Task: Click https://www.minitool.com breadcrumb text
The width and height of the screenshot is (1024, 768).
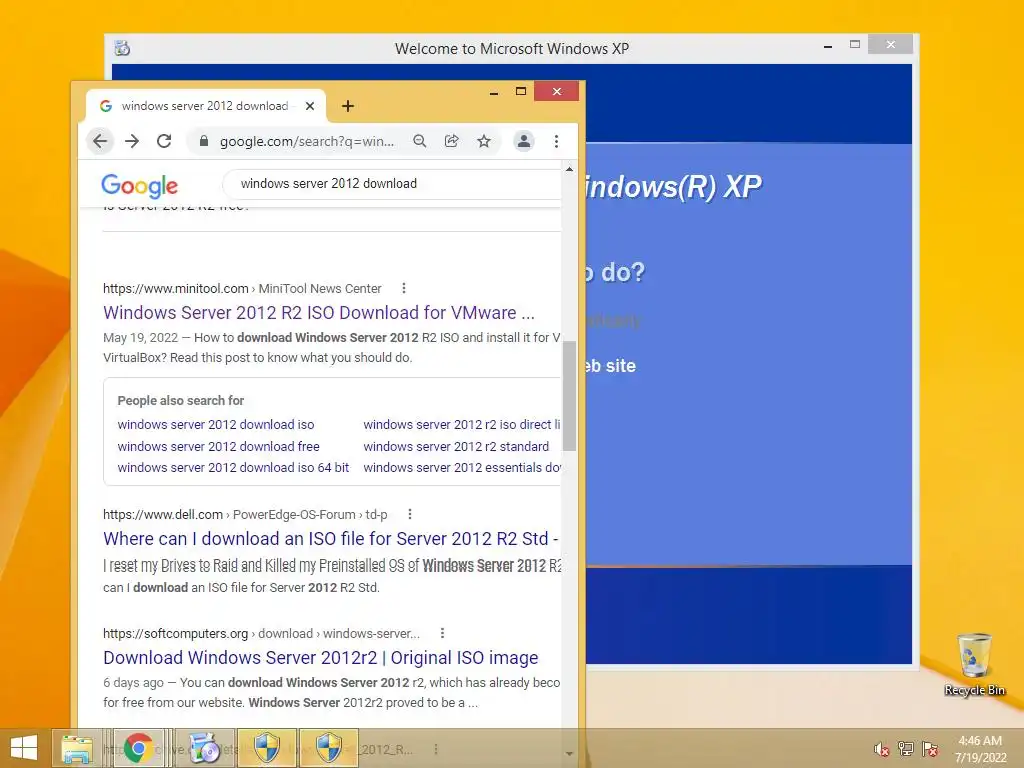Action: (176, 289)
